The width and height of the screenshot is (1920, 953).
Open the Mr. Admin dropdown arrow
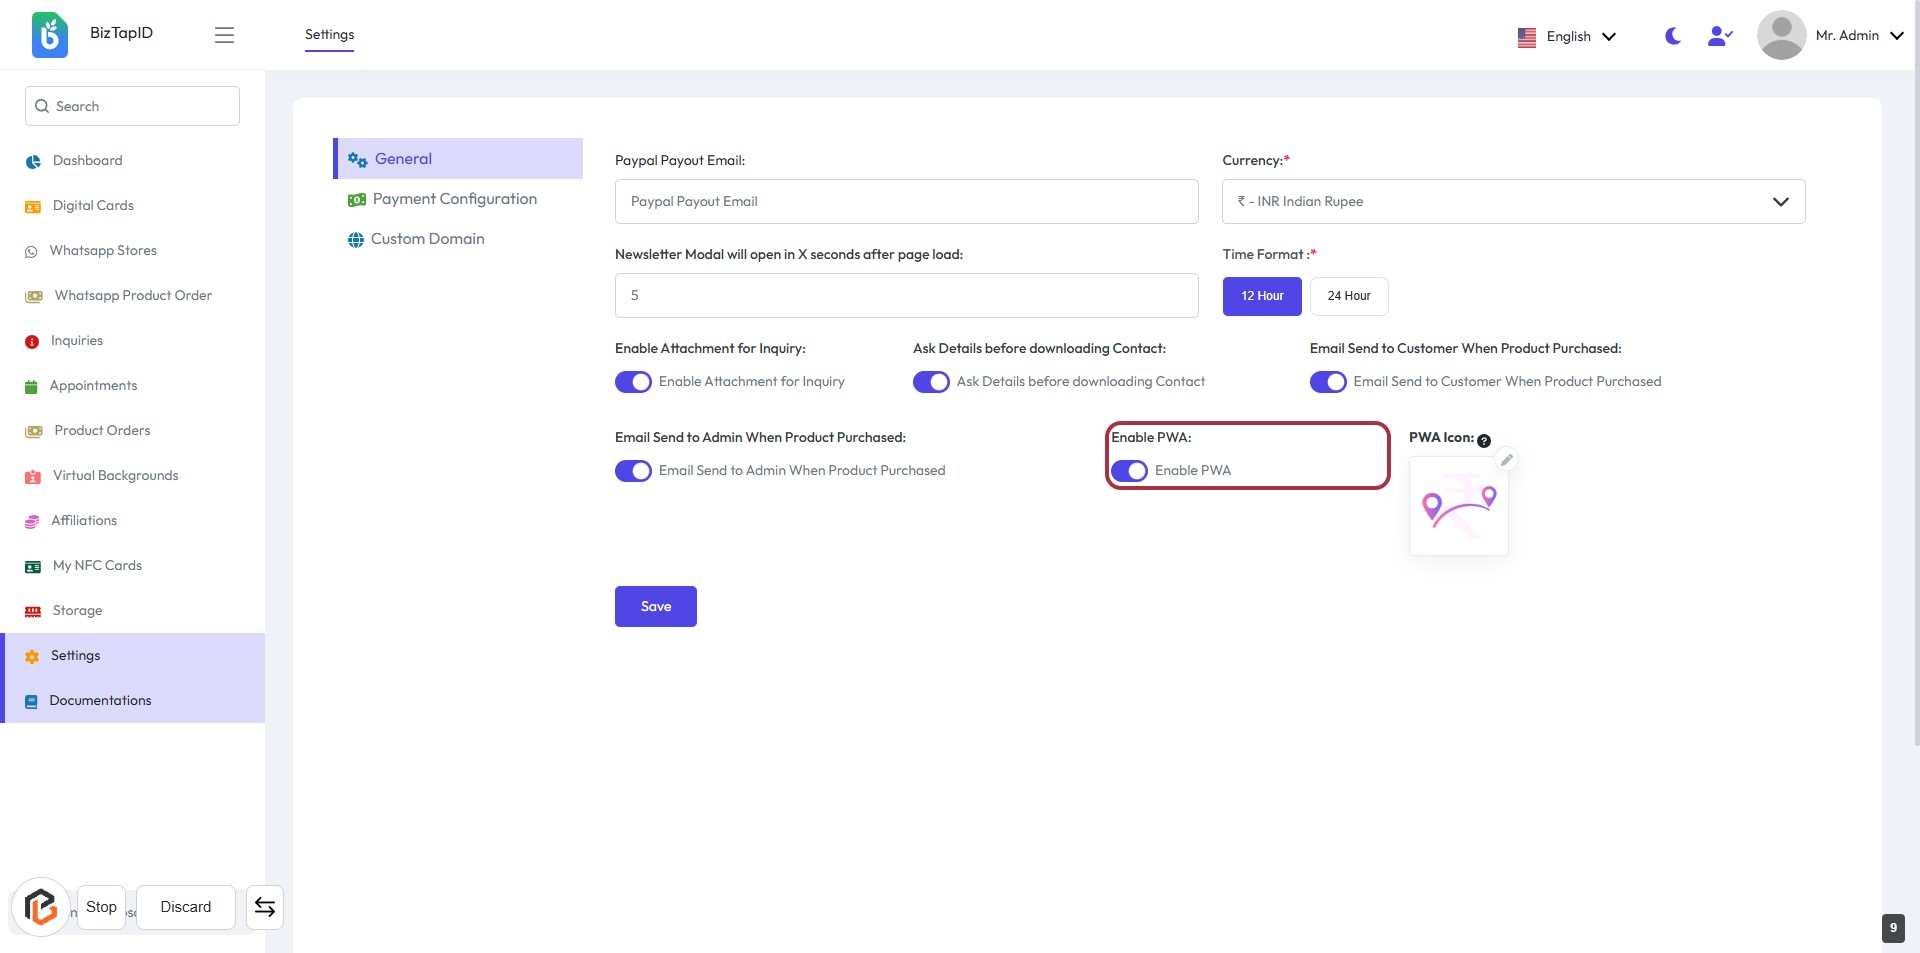pos(1897,36)
